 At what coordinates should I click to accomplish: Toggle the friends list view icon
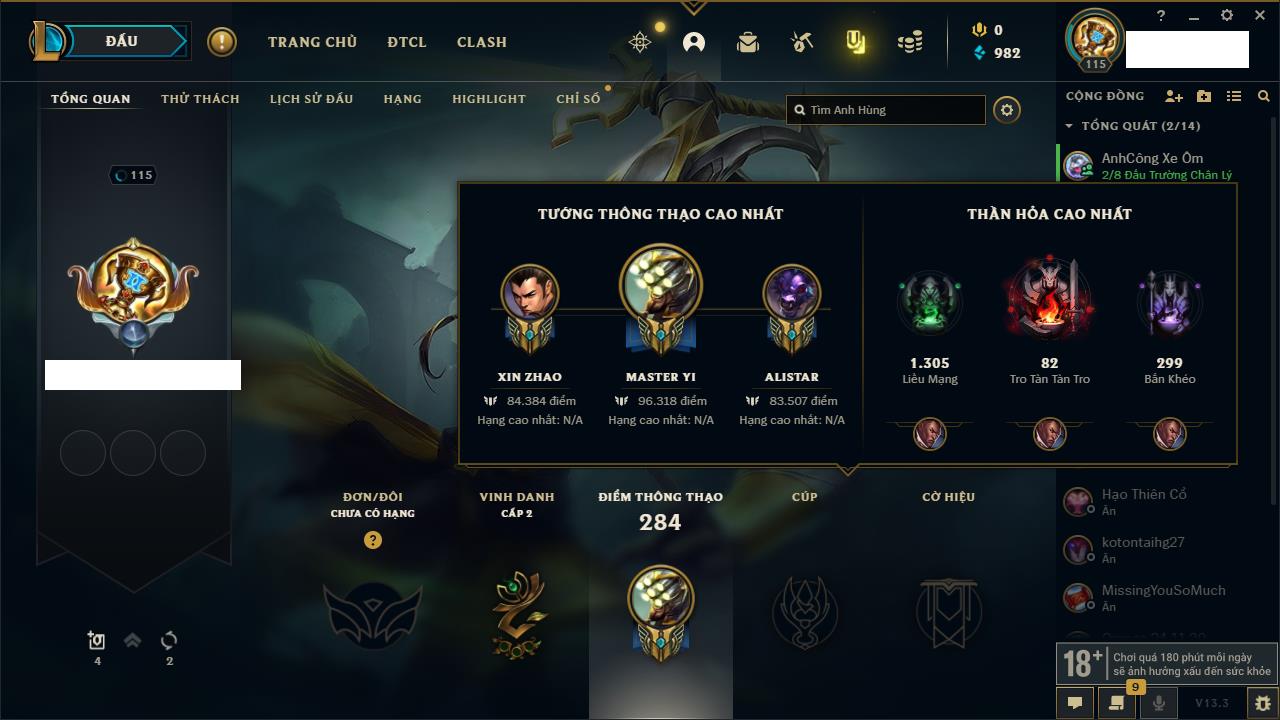(1234, 96)
